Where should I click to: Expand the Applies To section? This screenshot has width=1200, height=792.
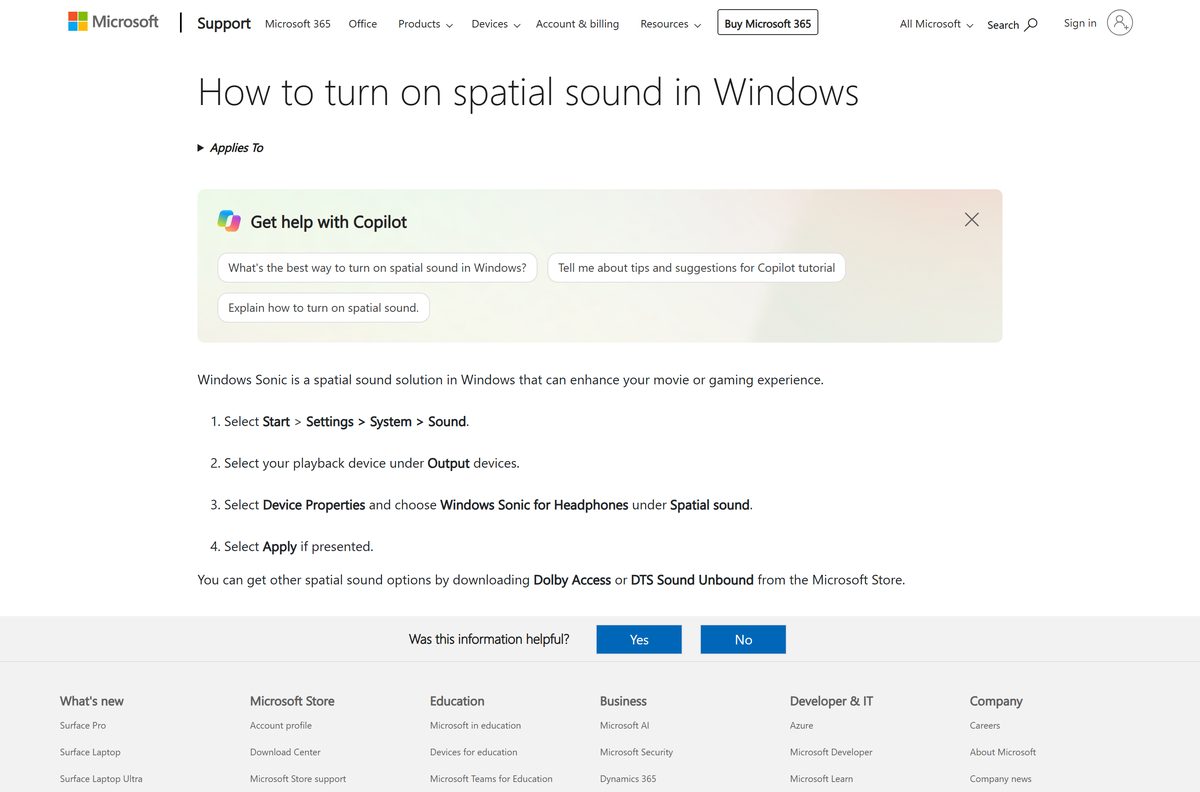[x=231, y=148]
